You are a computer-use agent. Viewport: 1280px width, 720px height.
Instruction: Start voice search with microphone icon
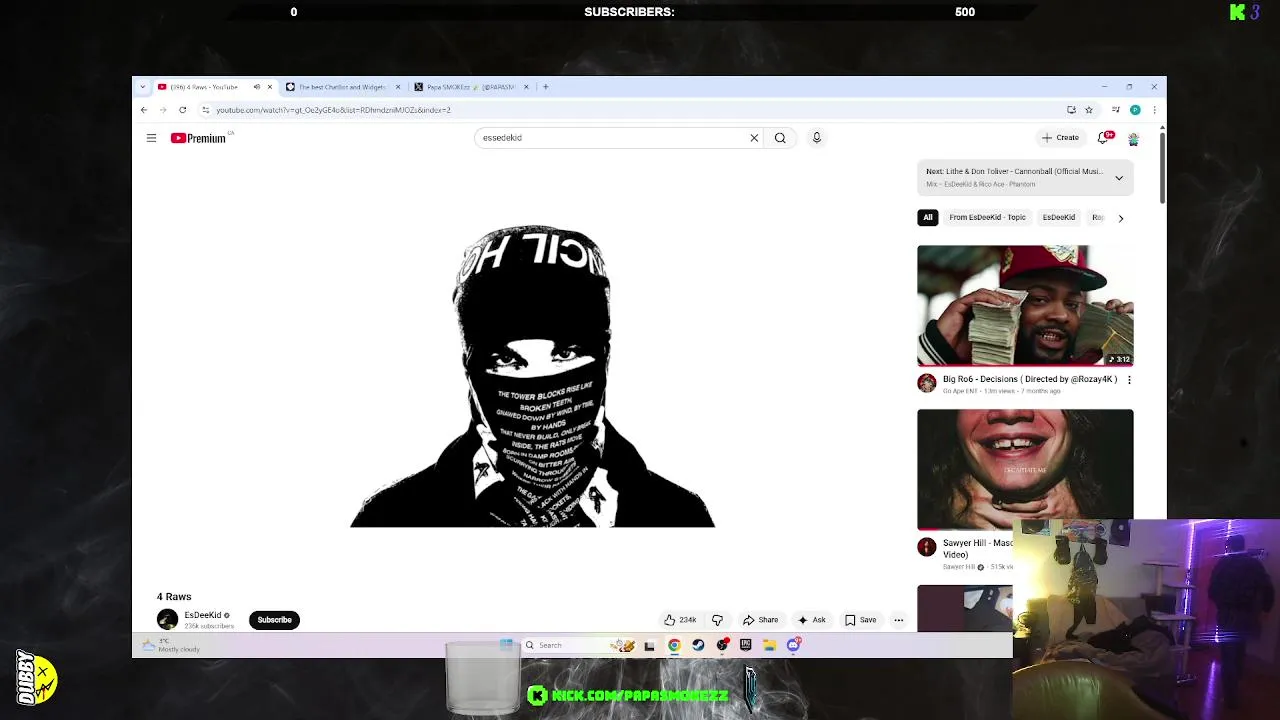point(816,138)
